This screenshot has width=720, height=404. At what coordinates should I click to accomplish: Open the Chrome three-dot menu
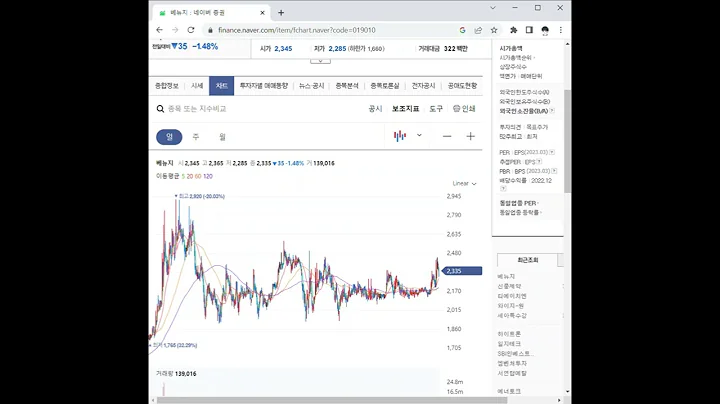561,30
